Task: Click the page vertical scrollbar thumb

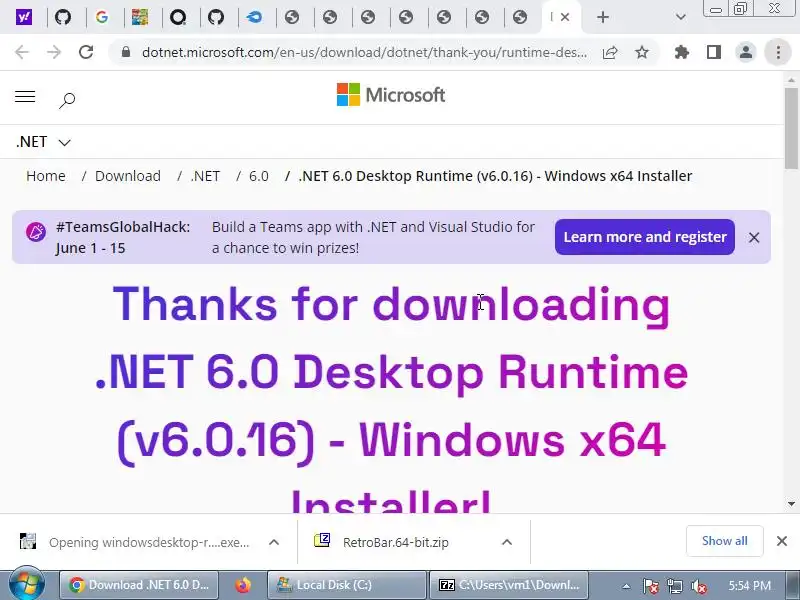Action: (x=791, y=128)
